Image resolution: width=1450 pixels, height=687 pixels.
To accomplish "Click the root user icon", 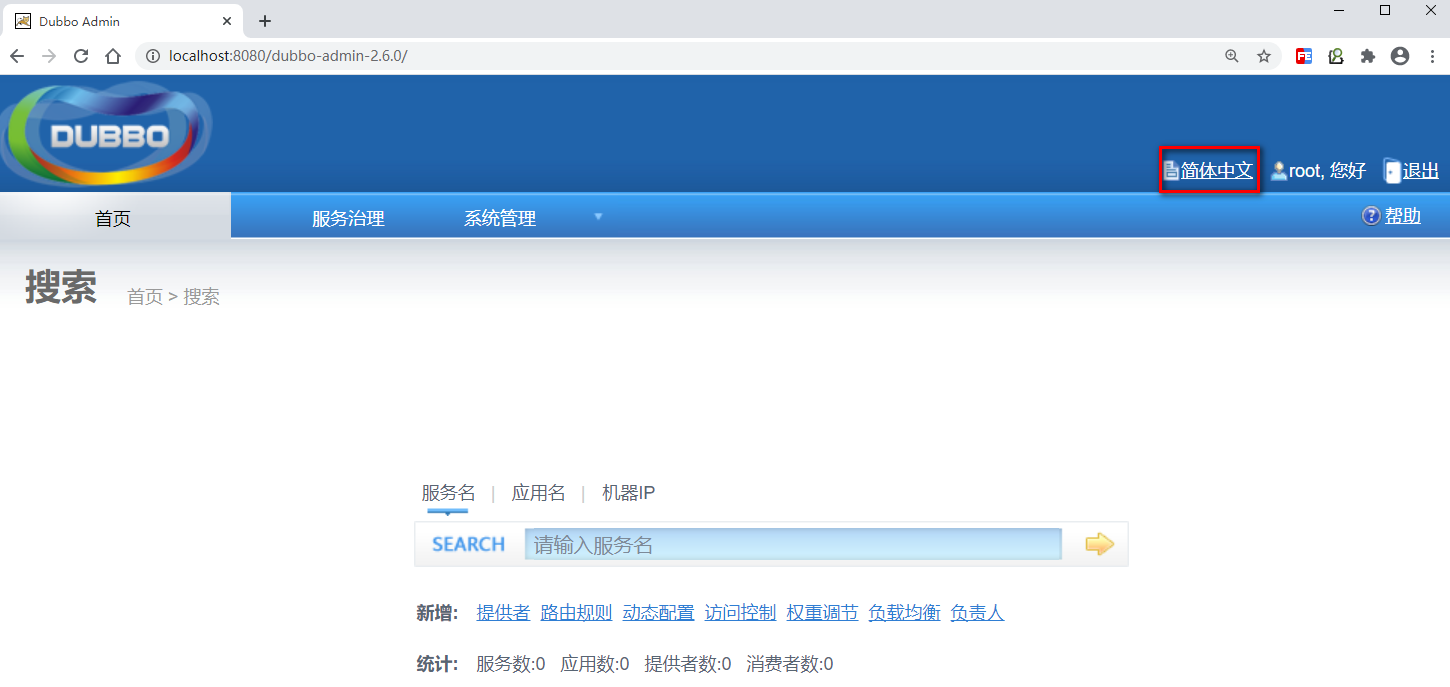I will pyautogui.click(x=1278, y=171).
